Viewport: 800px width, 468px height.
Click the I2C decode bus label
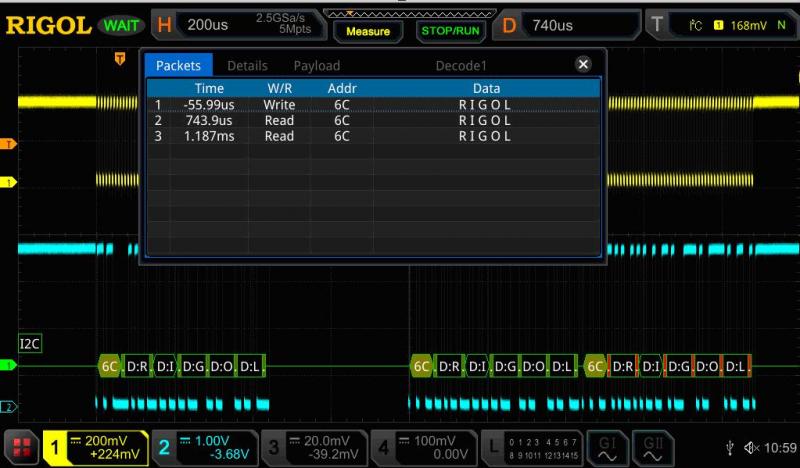(x=30, y=343)
